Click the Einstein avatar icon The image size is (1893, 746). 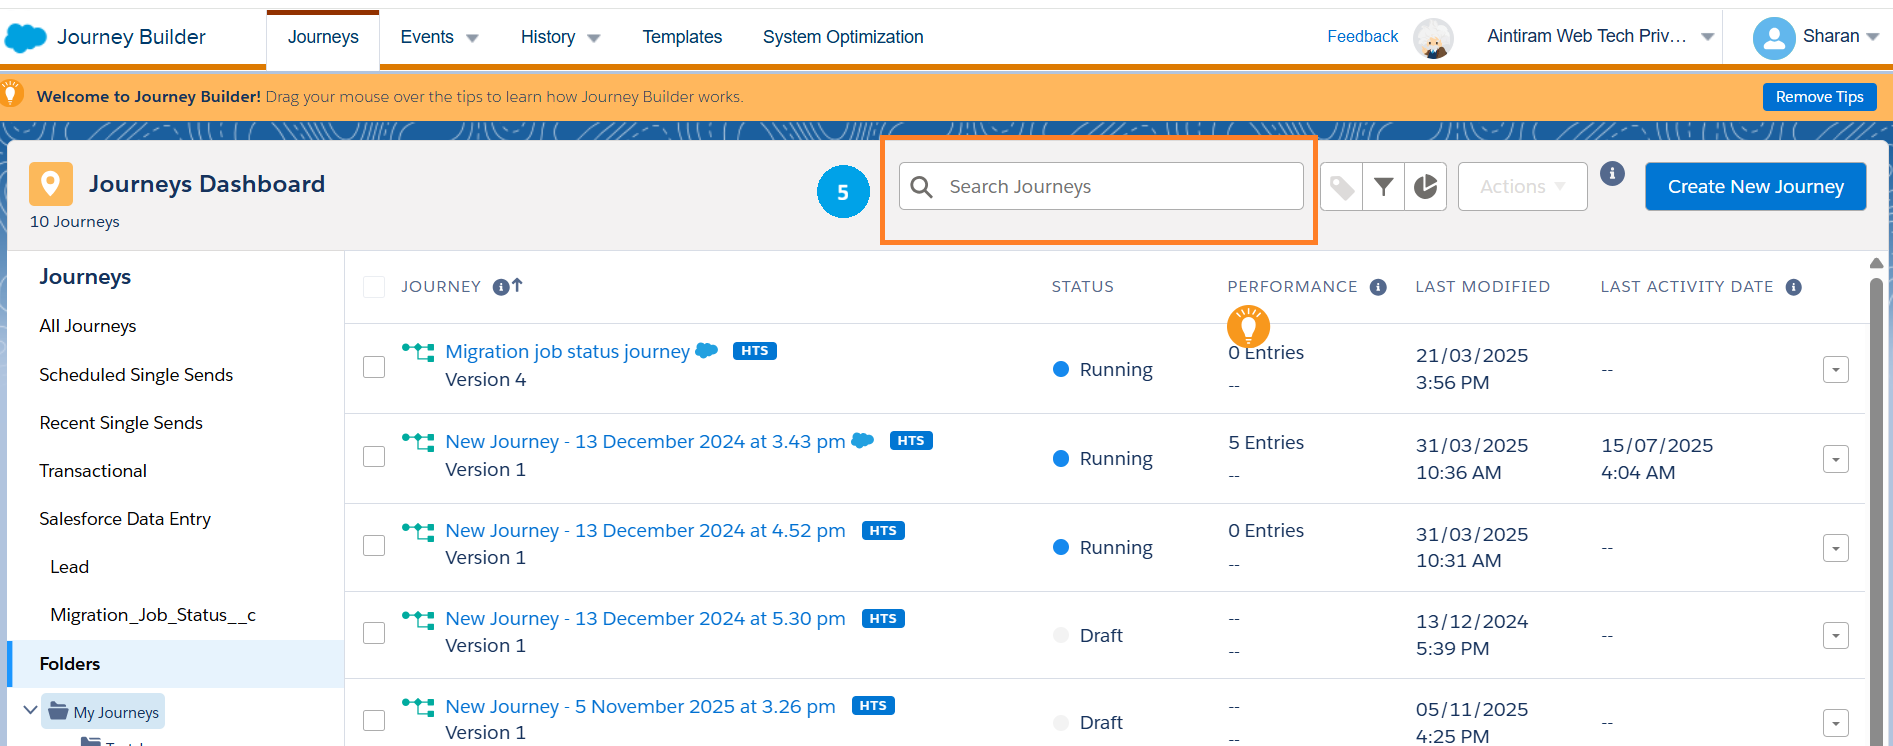[x=1433, y=38]
